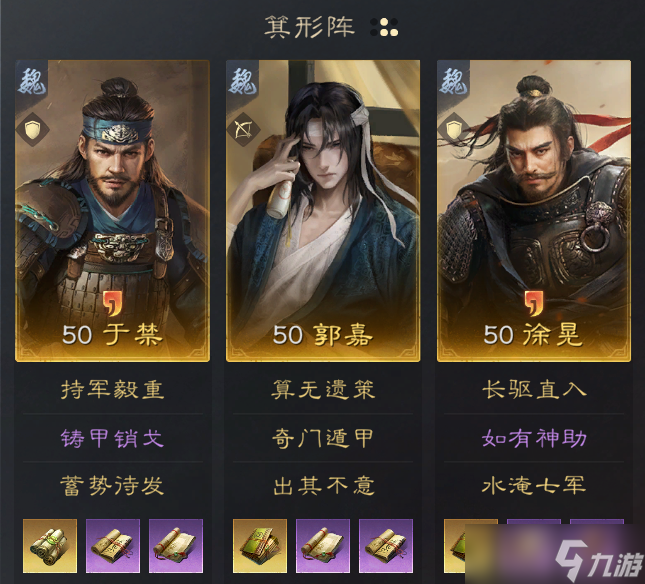645x584 pixels.
Task: Click the archer bow icon on 郭嘉's card
Action: (x=243, y=130)
